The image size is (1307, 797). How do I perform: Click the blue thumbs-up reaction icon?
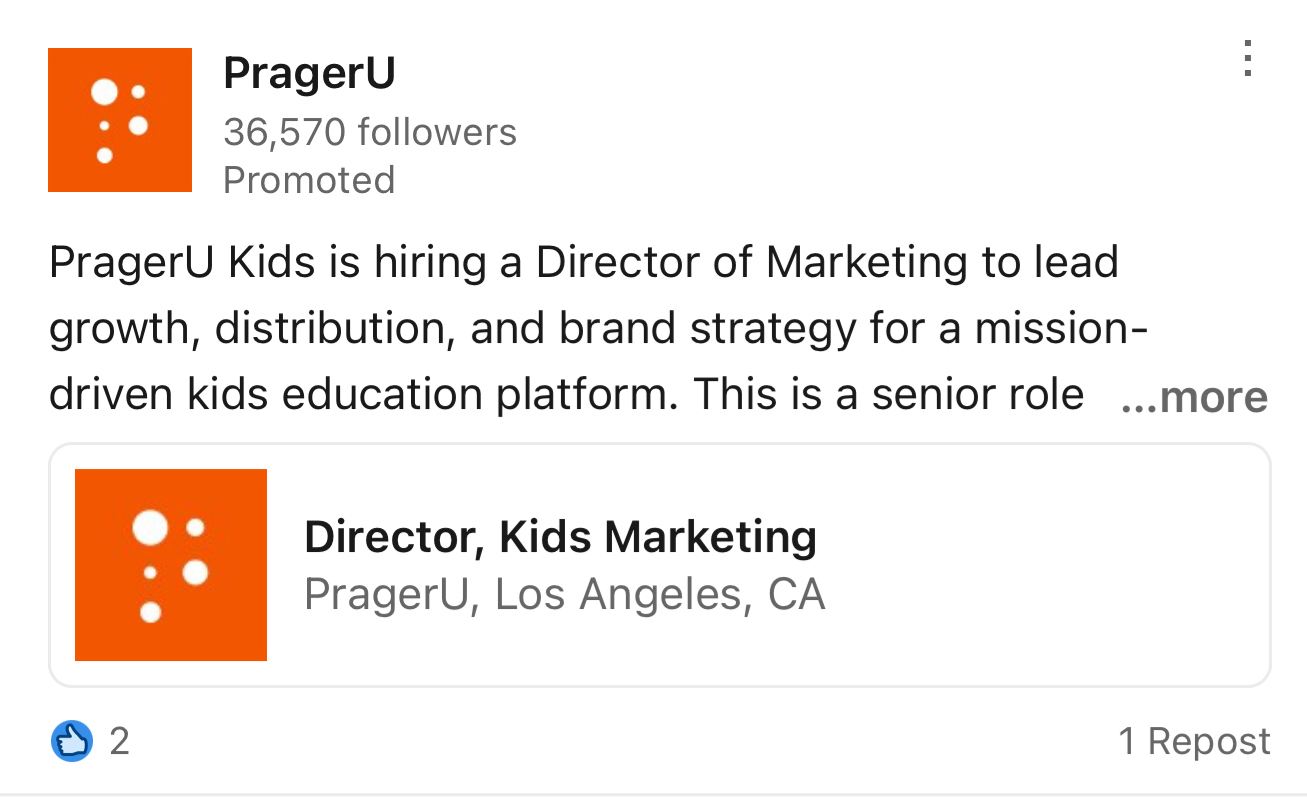71,742
